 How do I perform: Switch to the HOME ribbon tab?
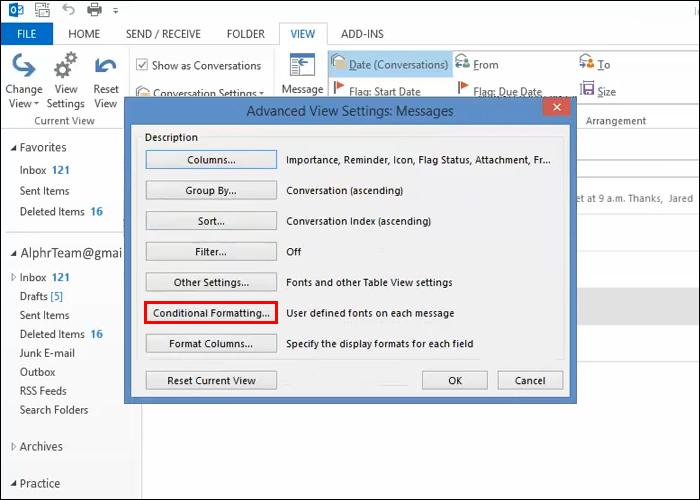click(84, 34)
